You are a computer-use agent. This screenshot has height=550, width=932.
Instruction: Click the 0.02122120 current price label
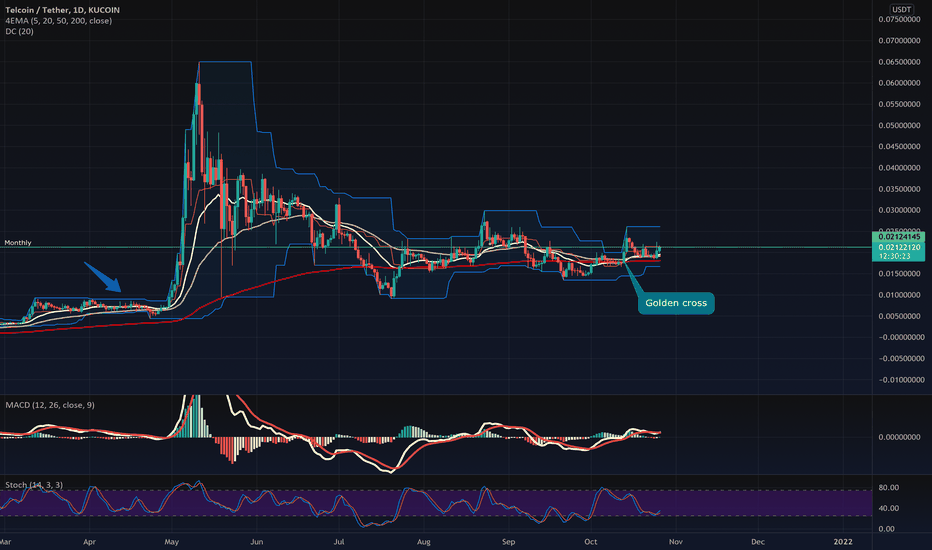pyautogui.click(x=898, y=247)
